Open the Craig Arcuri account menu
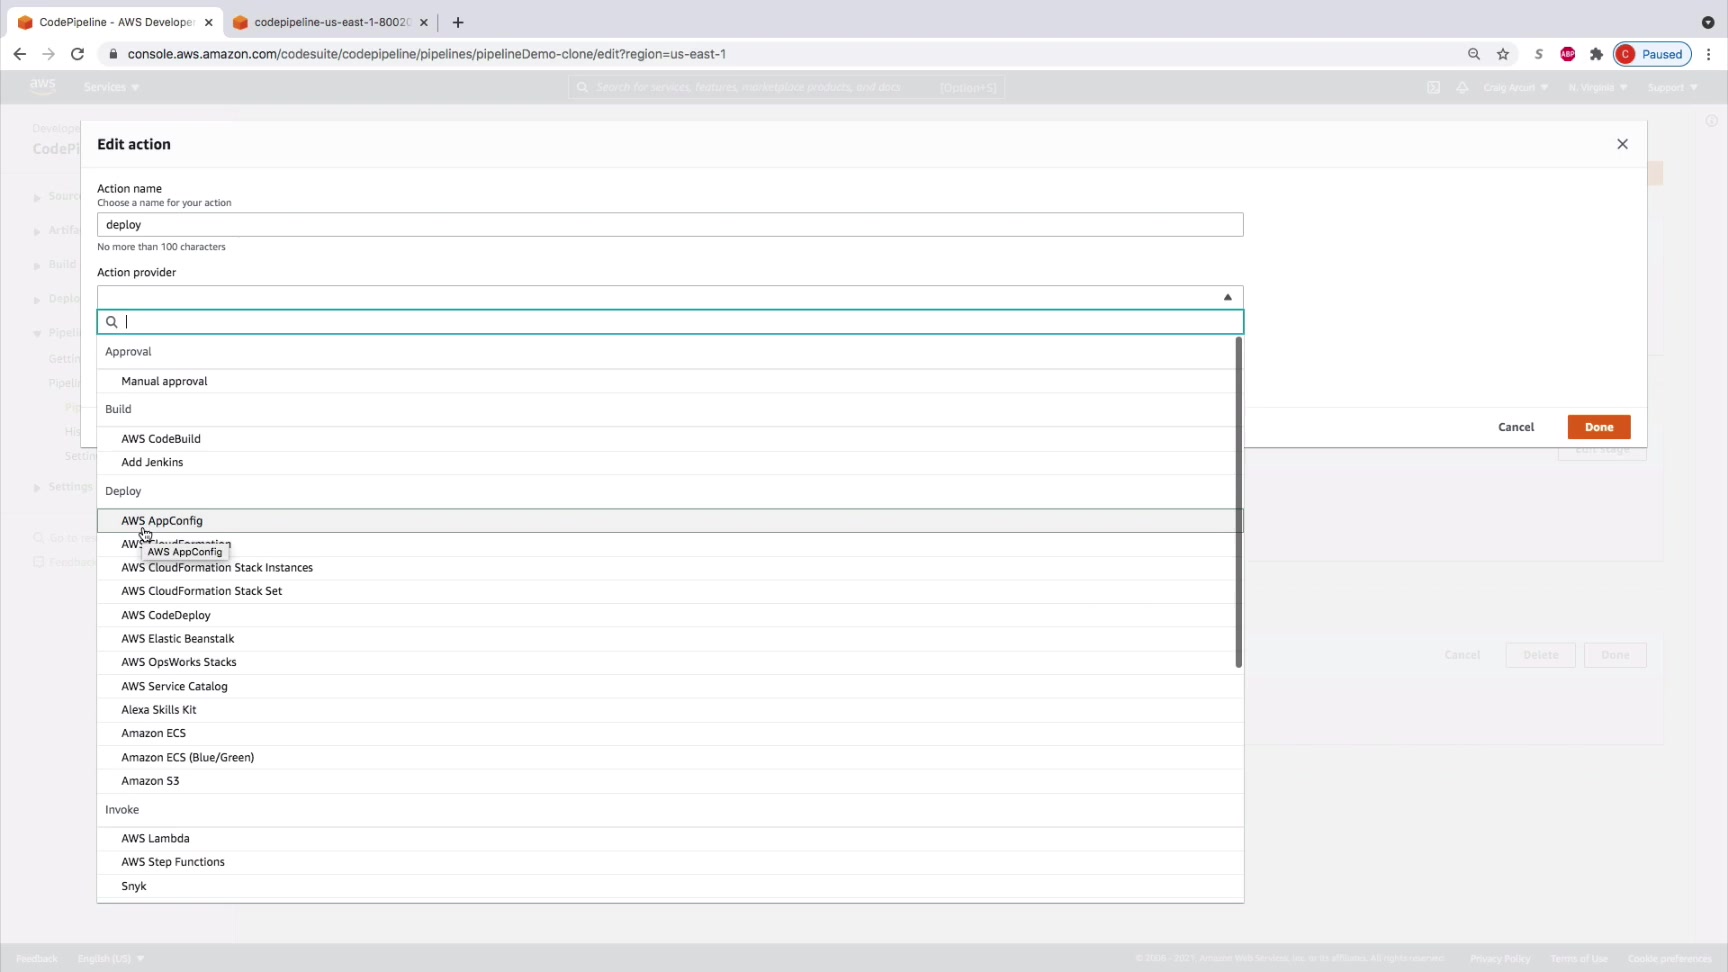 tap(1516, 87)
